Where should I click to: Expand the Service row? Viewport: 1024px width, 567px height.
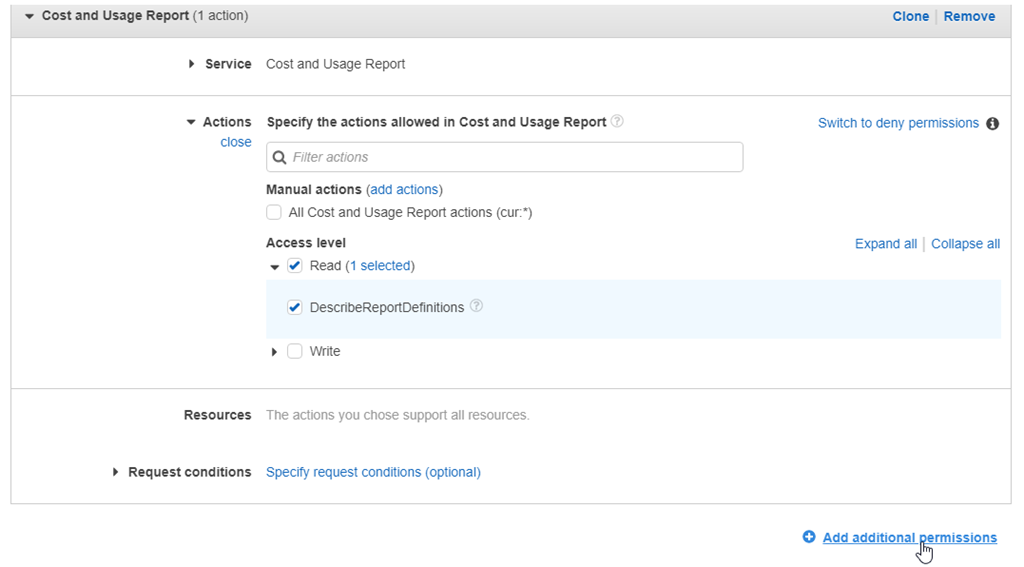[x=192, y=64]
